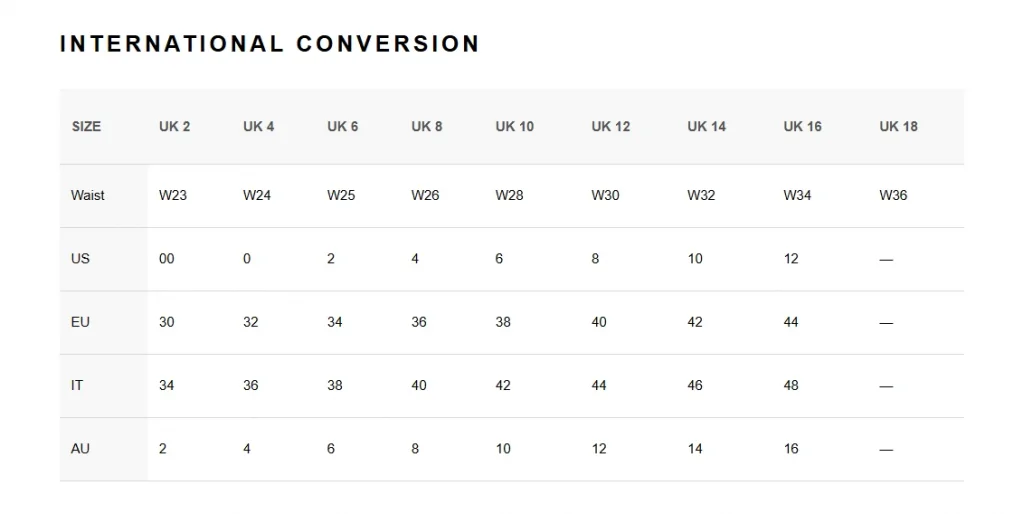Click waist value W36
Screen dimensions: 1024x514
click(893, 195)
